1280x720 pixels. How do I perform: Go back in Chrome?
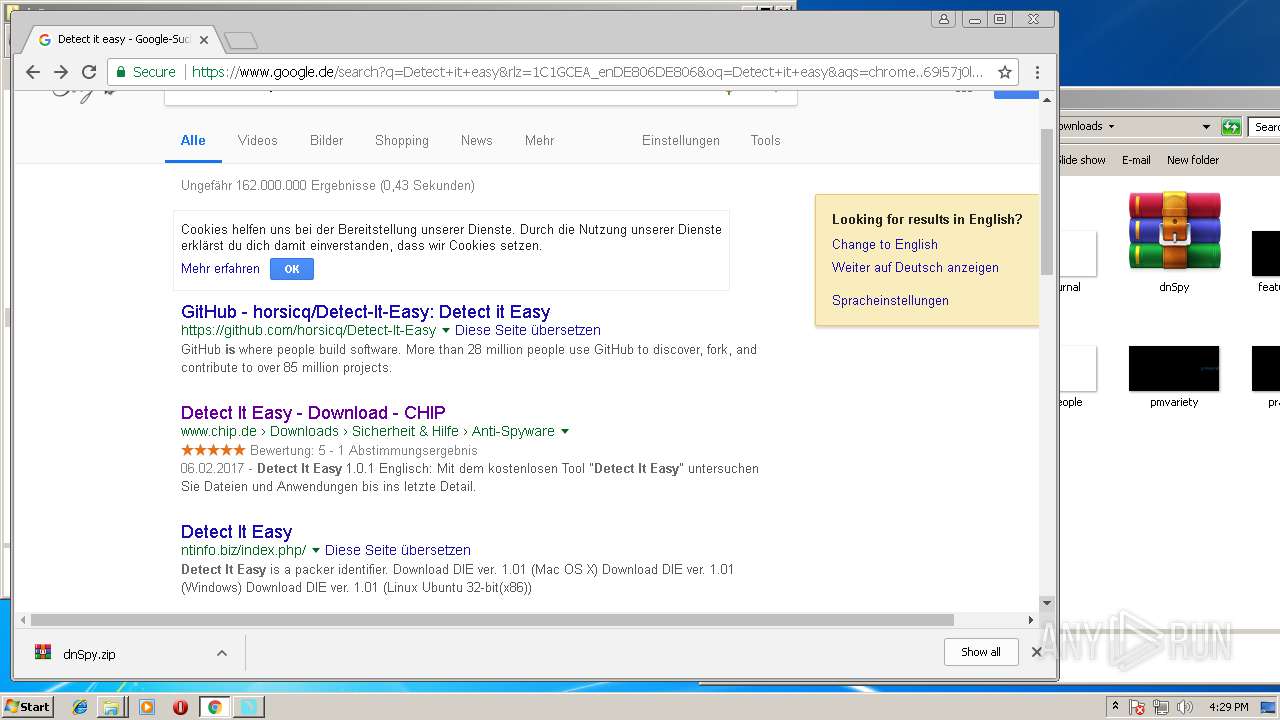click(33, 72)
